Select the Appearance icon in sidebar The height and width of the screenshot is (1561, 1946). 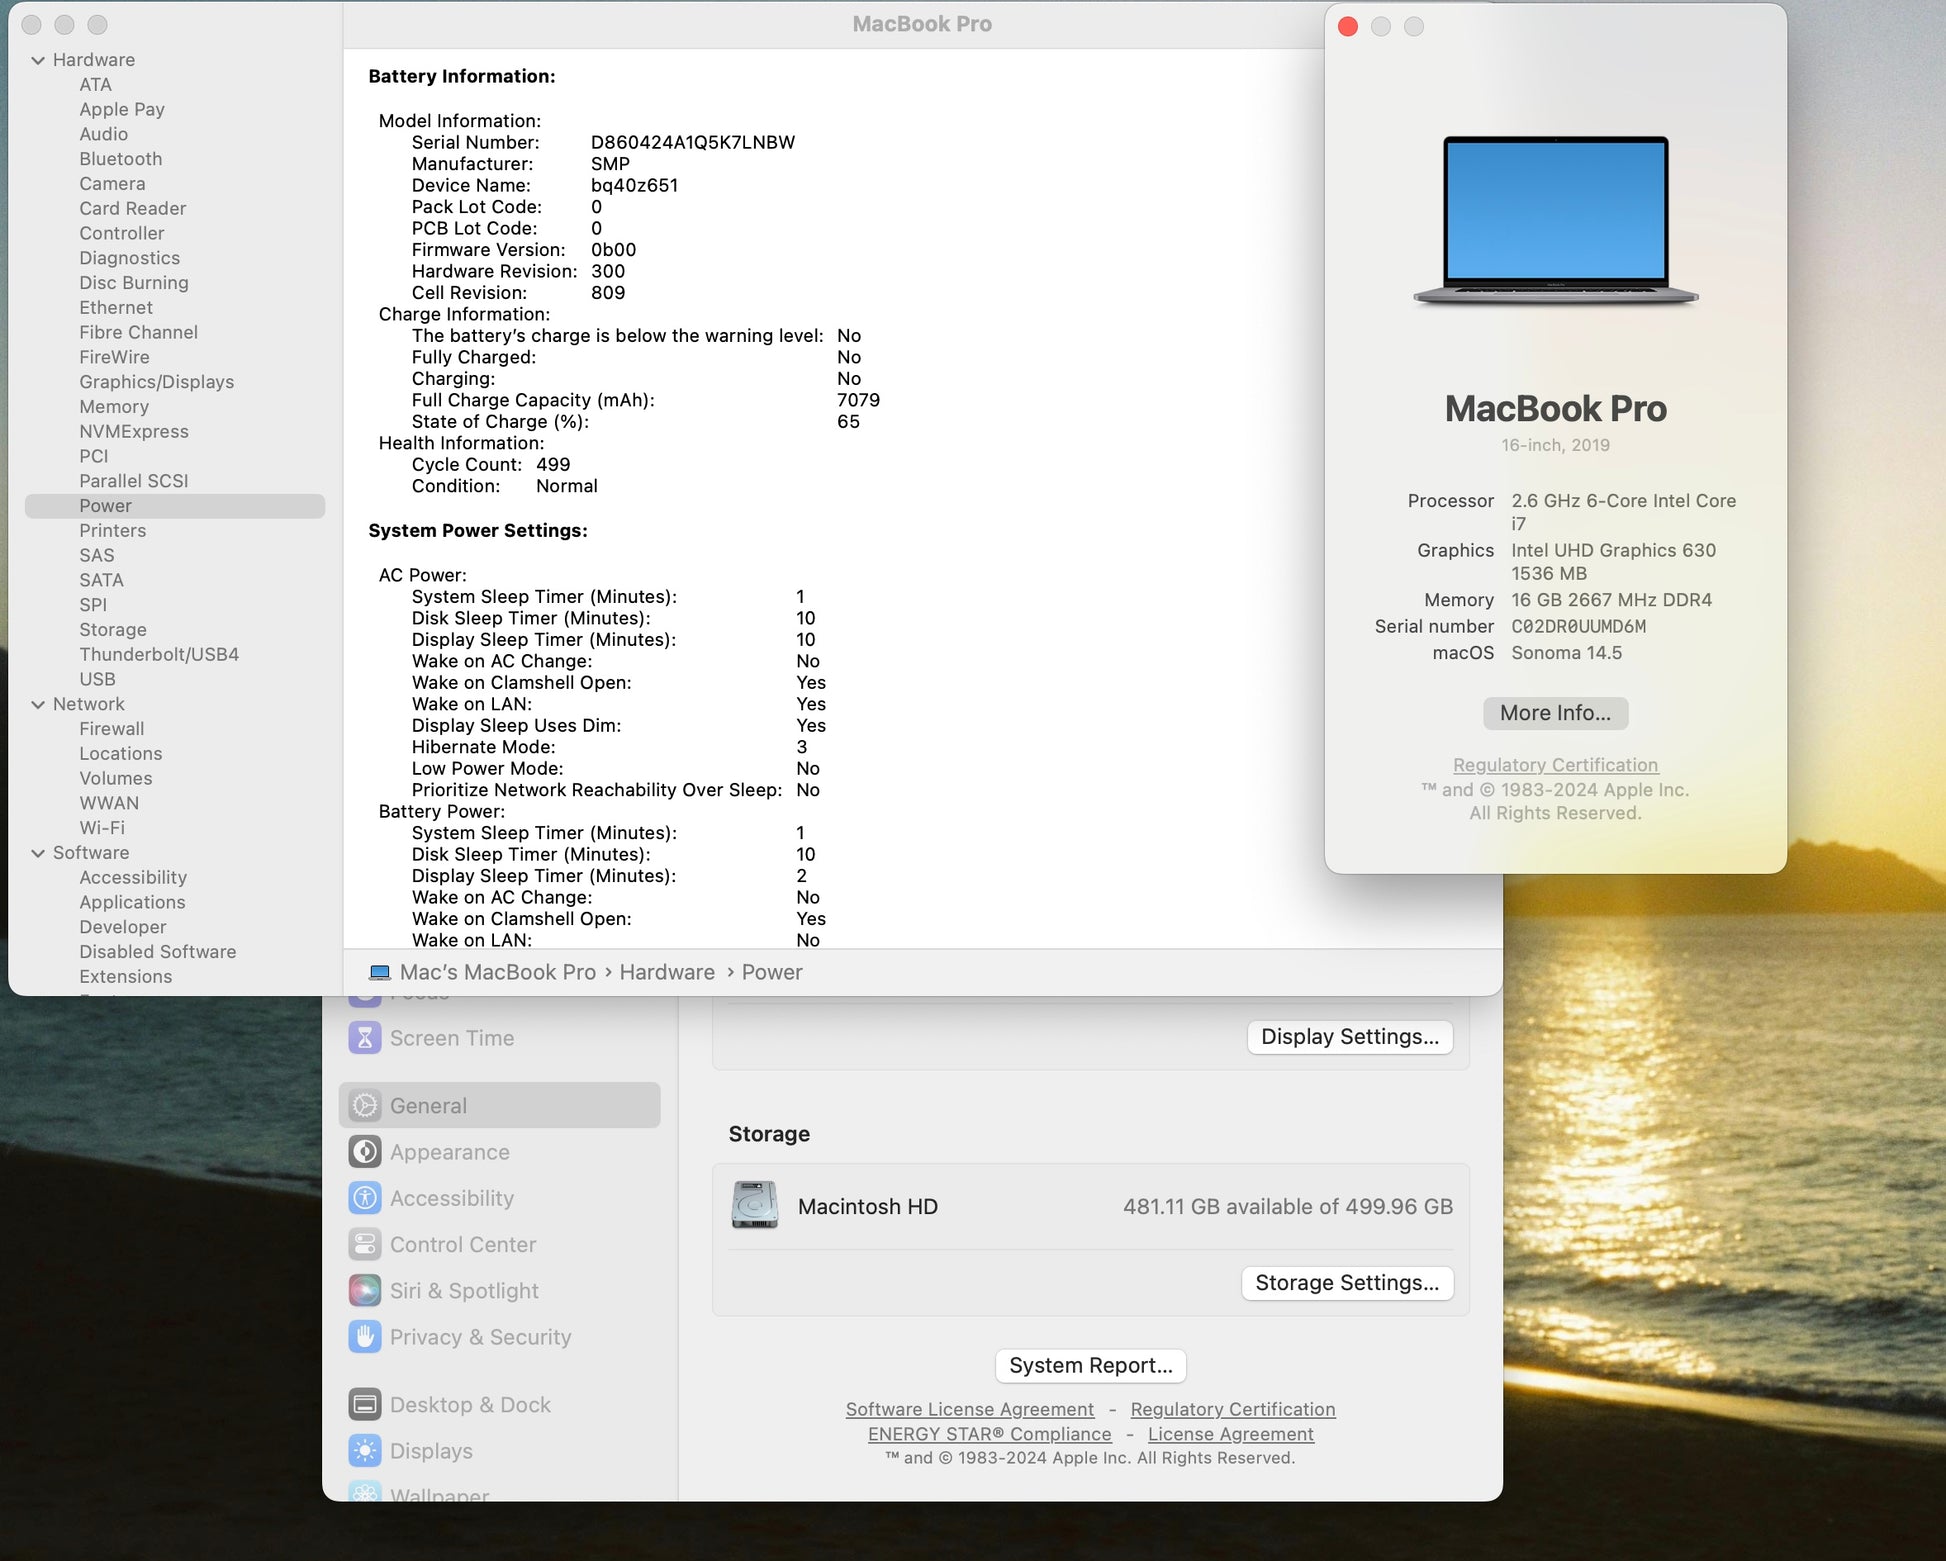(x=365, y=1152)
